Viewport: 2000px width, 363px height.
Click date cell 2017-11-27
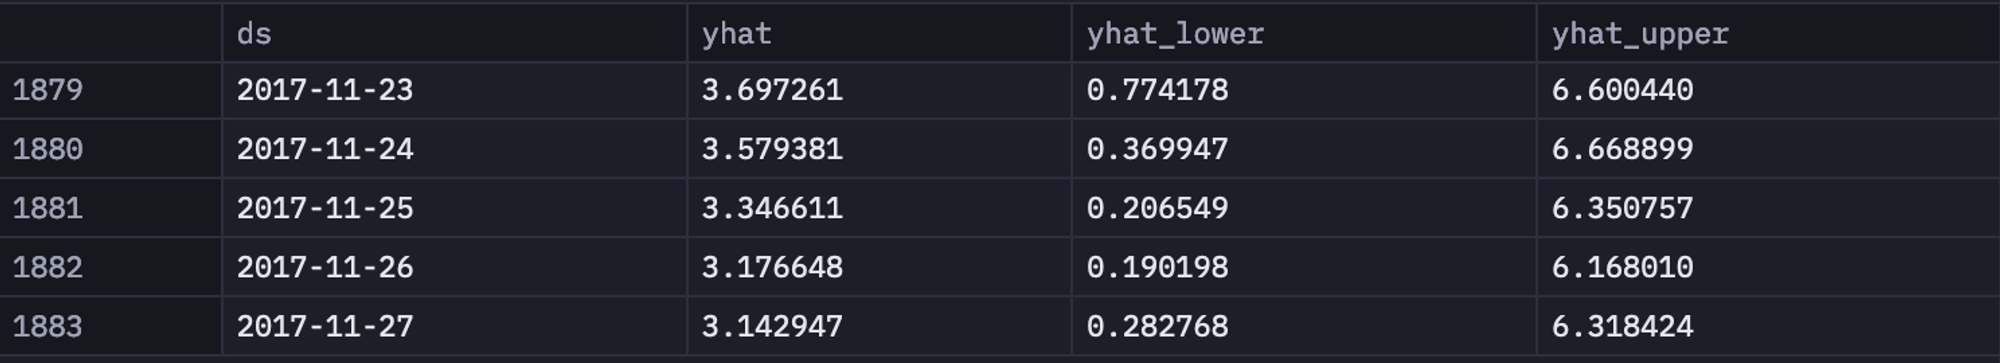tap(325, 326)
